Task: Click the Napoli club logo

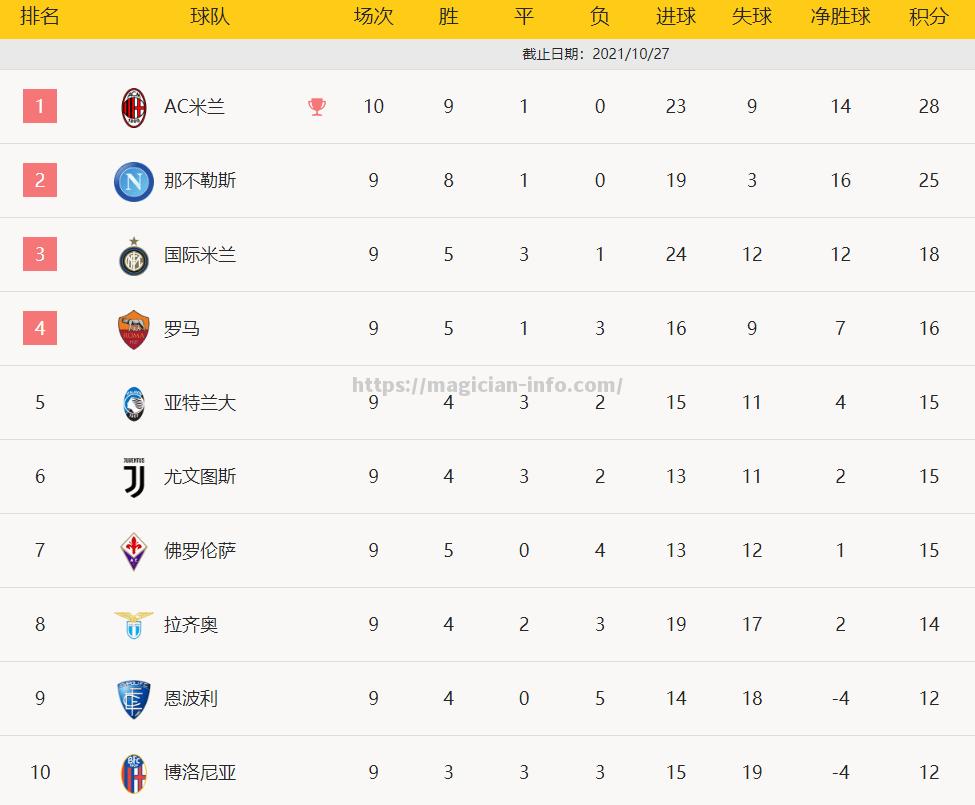Action: [x=134, y=182]
